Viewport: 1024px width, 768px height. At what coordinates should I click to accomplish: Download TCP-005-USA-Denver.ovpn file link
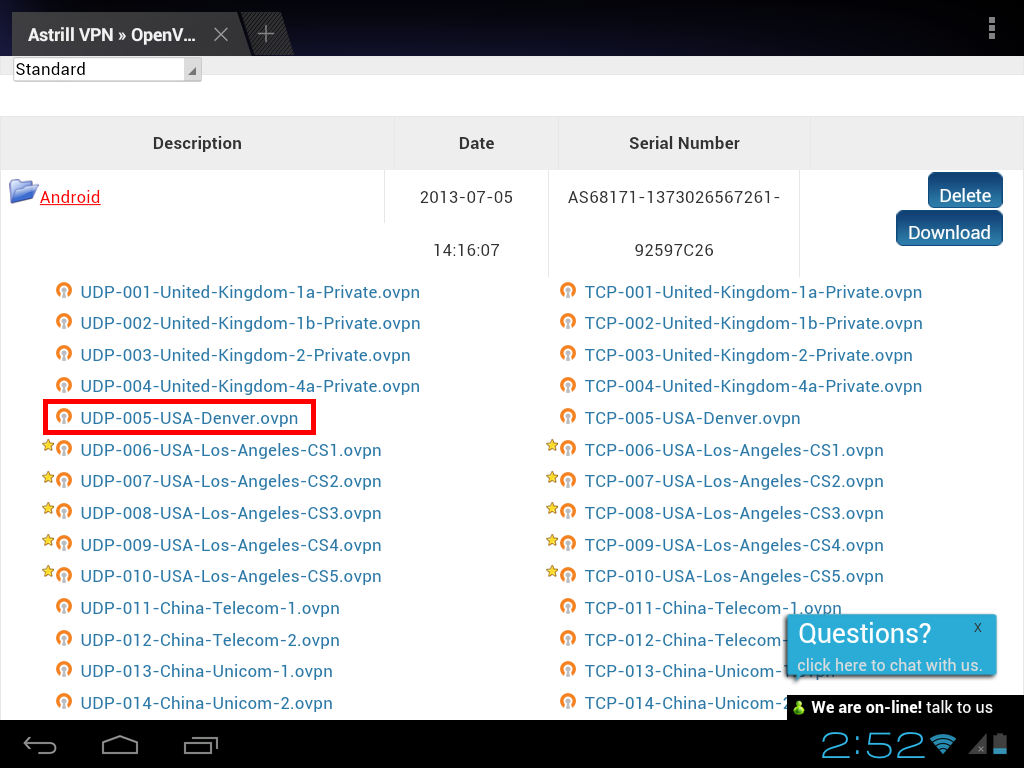pos(692,418)
